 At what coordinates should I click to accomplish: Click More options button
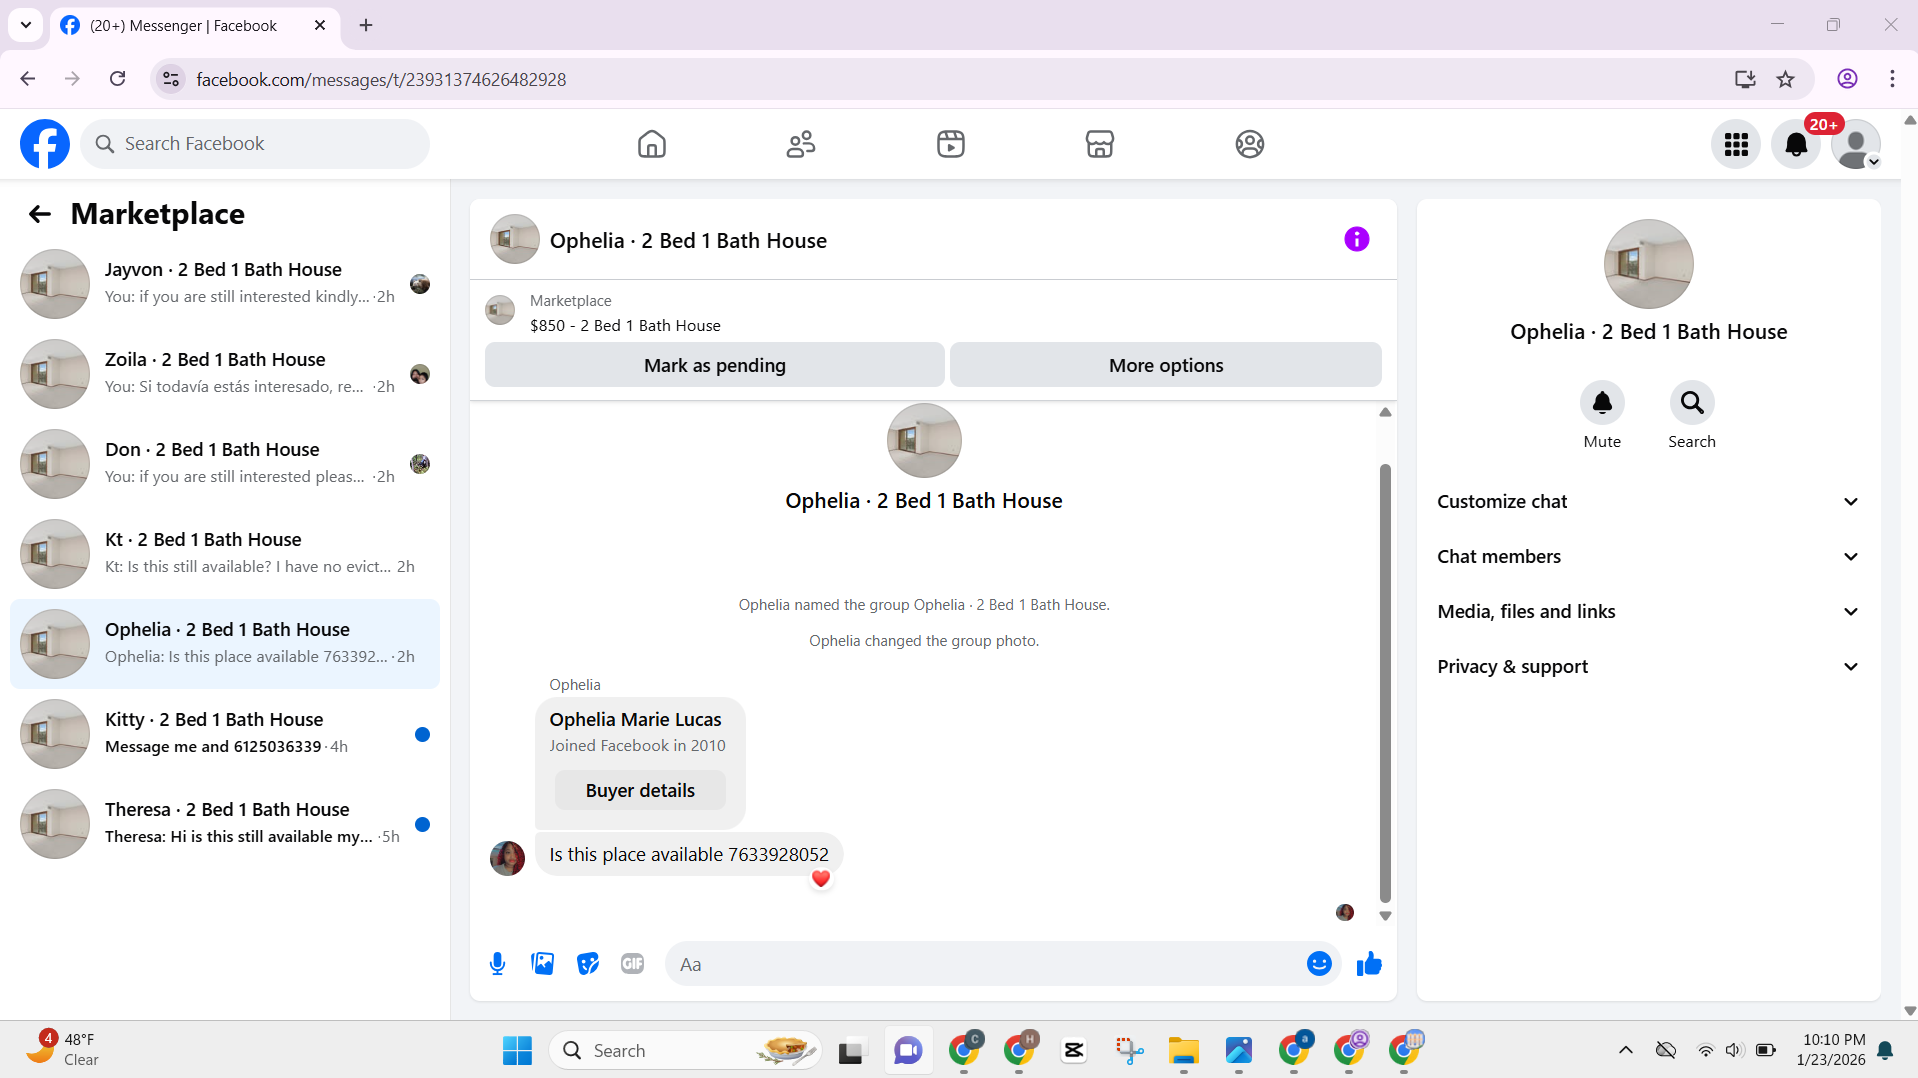tap(1166, 365)
